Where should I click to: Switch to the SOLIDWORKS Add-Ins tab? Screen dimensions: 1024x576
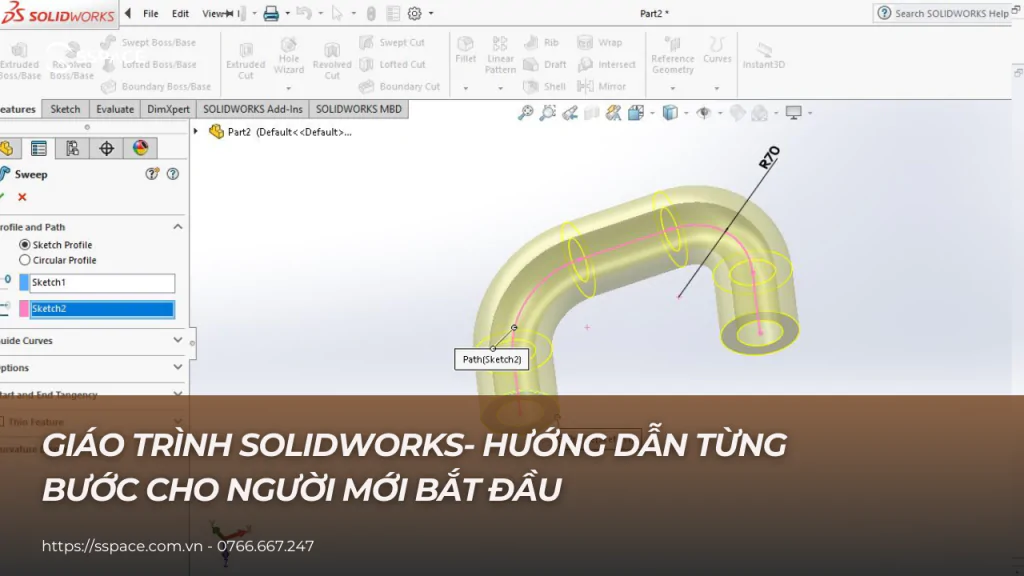253,109
